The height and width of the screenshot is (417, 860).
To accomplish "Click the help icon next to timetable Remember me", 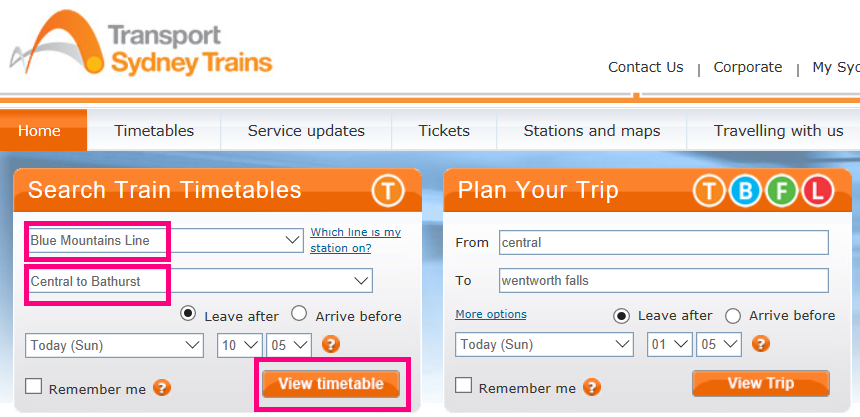I will click(x=162, y=388).
